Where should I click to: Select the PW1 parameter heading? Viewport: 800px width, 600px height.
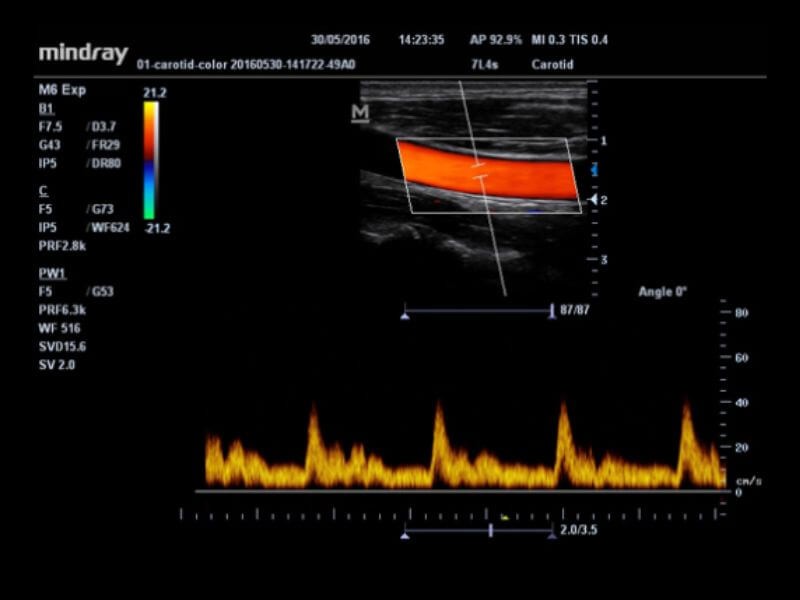(50, 272)
